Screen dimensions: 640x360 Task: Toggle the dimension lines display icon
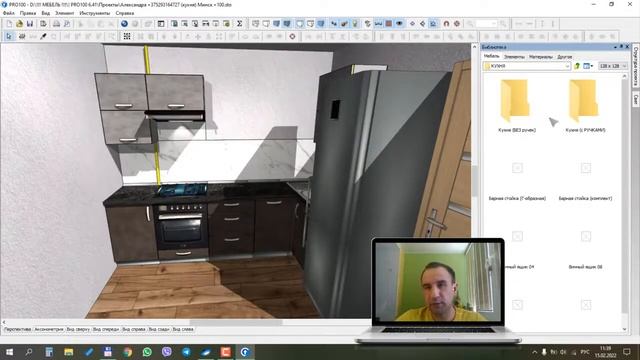(378, 24)
